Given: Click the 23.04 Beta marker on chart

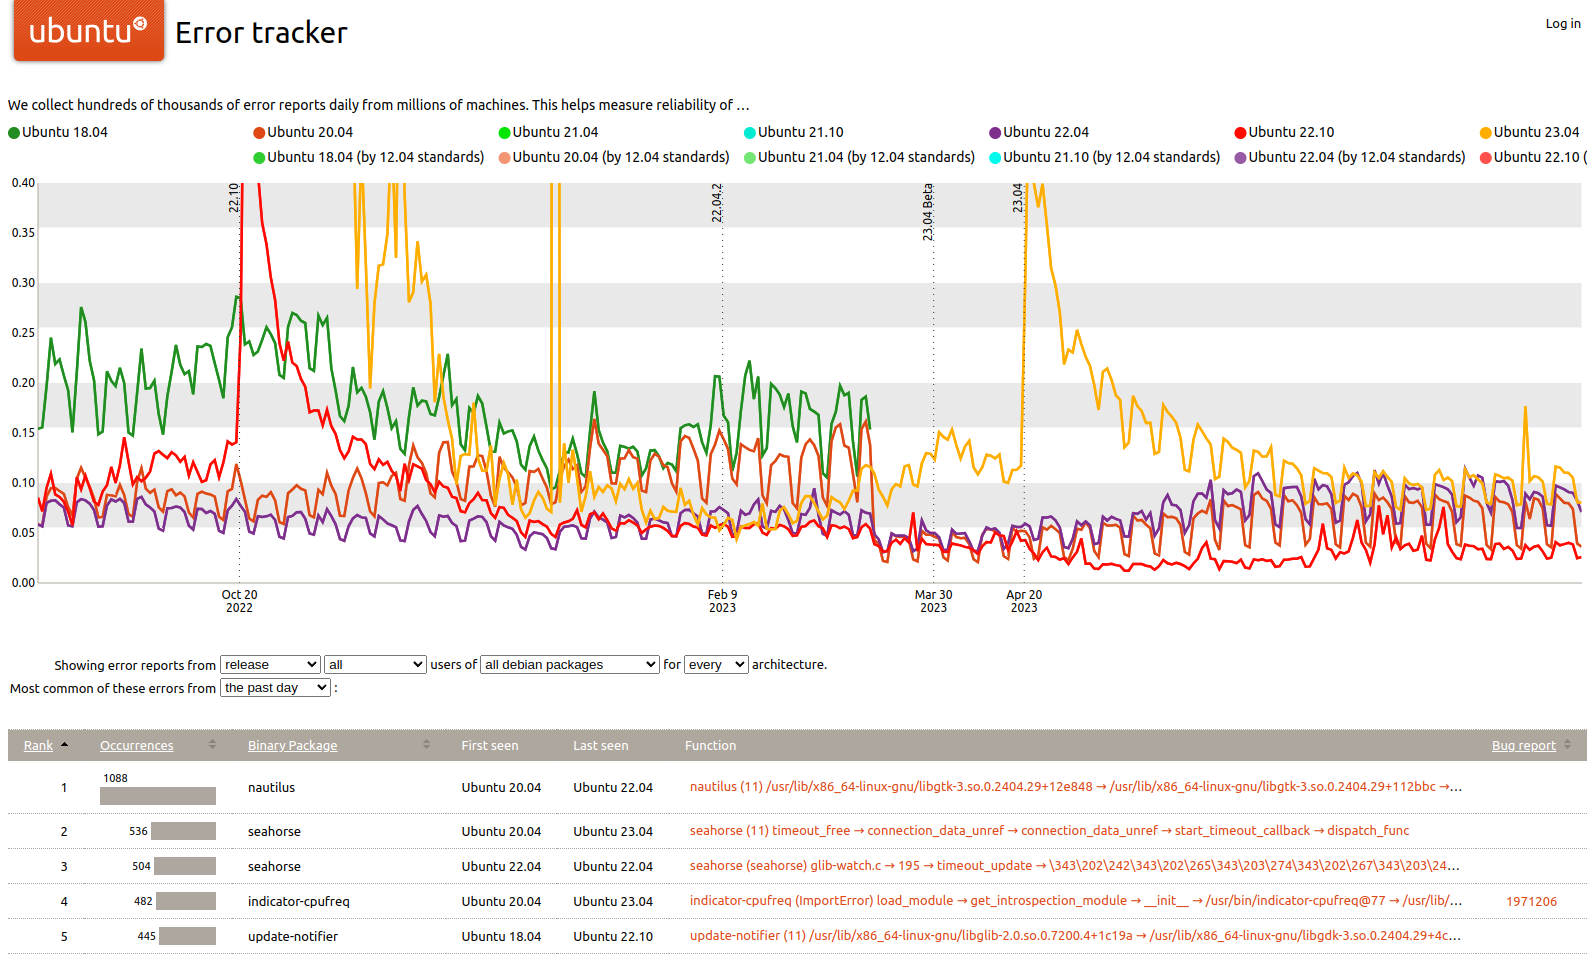Looking at the screenshot, I should click(928, 212).
